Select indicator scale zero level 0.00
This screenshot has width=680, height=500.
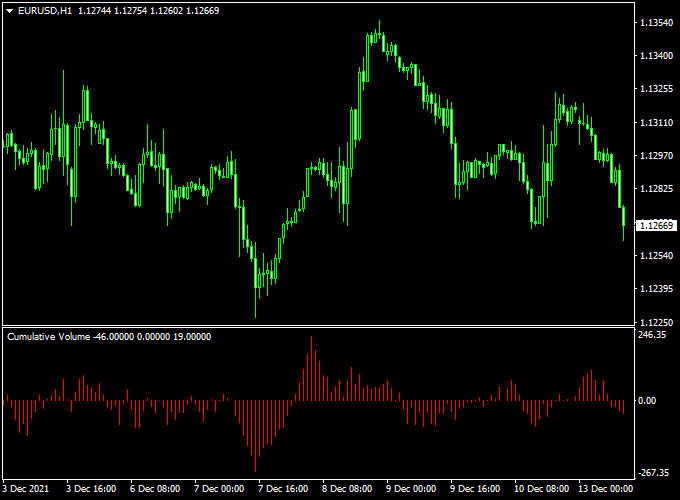pyautogui.click(x=647, y=401)
